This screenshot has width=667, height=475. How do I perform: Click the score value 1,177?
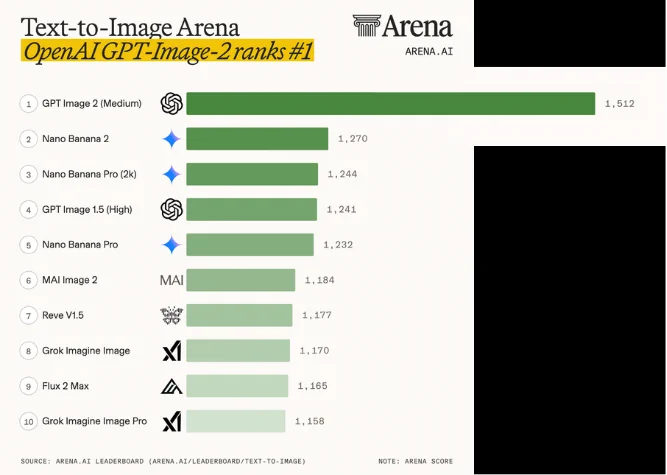[317, 315]
